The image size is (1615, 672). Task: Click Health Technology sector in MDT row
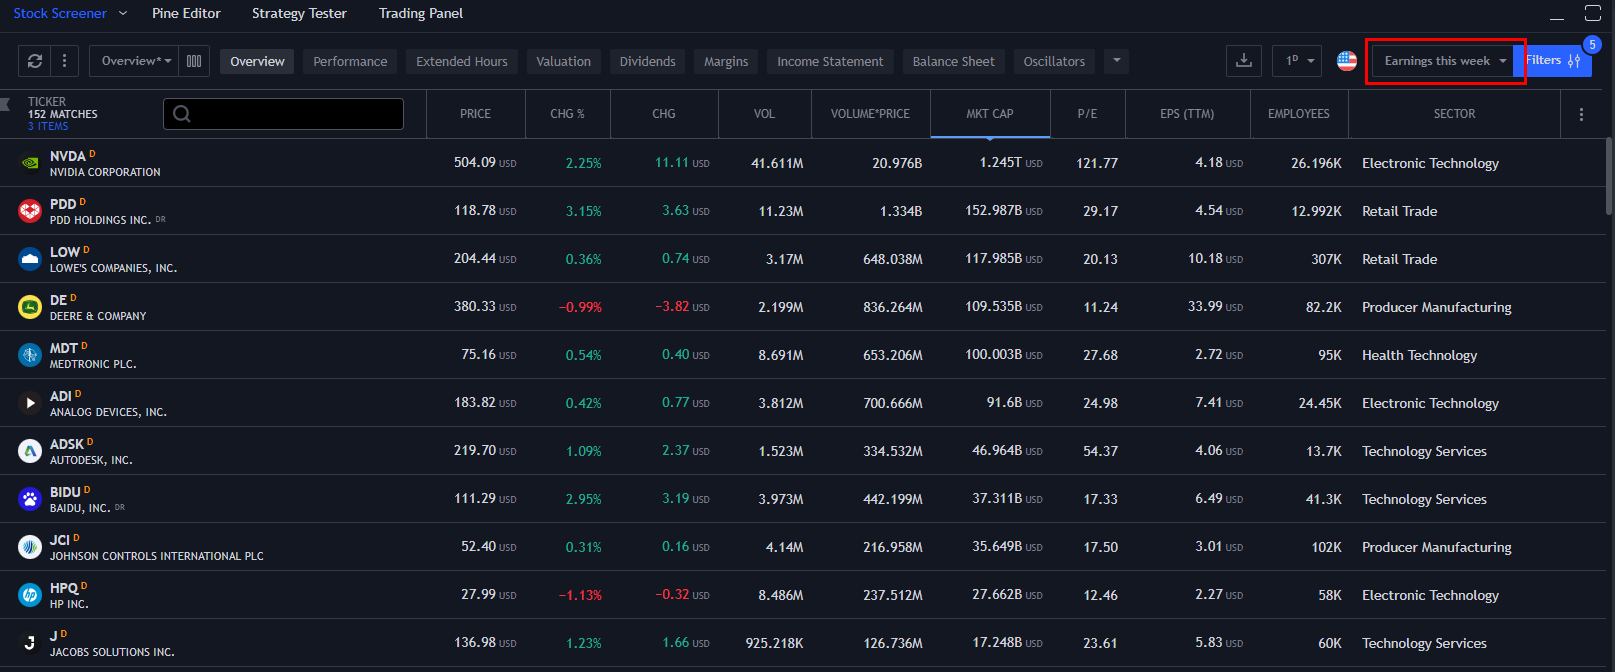1419,355
